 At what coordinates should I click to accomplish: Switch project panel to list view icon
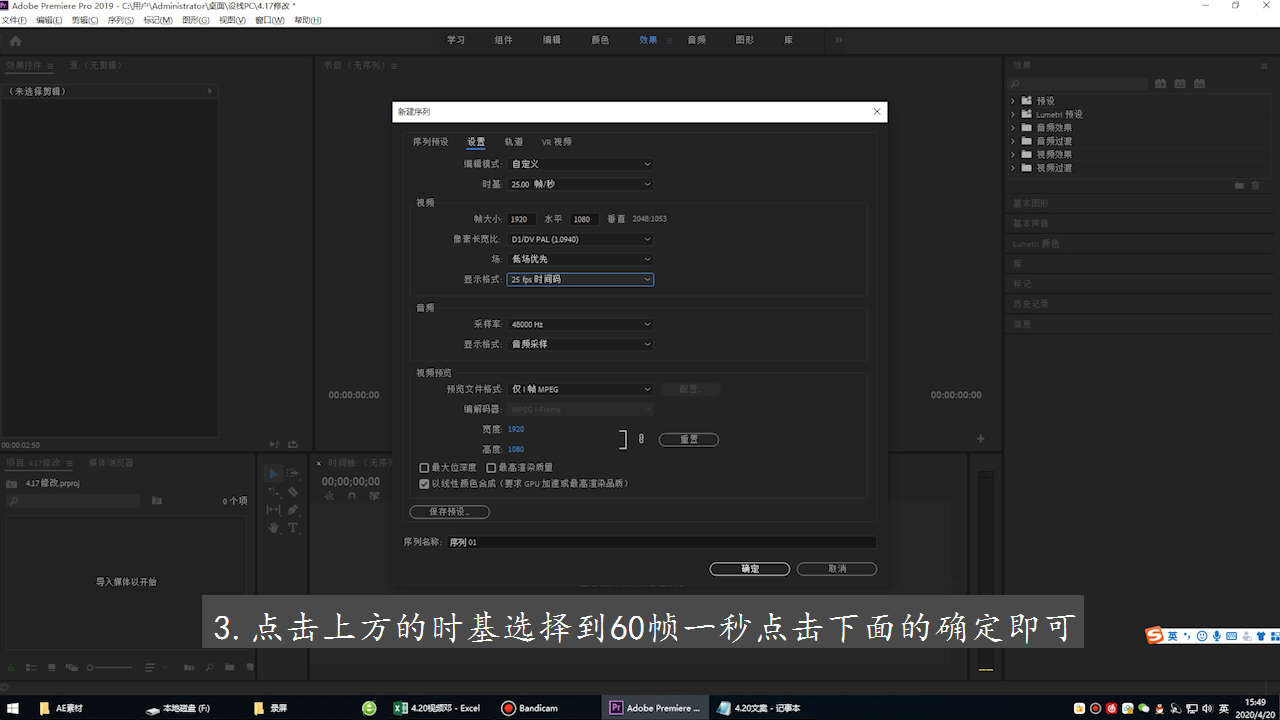click(31, 667)
